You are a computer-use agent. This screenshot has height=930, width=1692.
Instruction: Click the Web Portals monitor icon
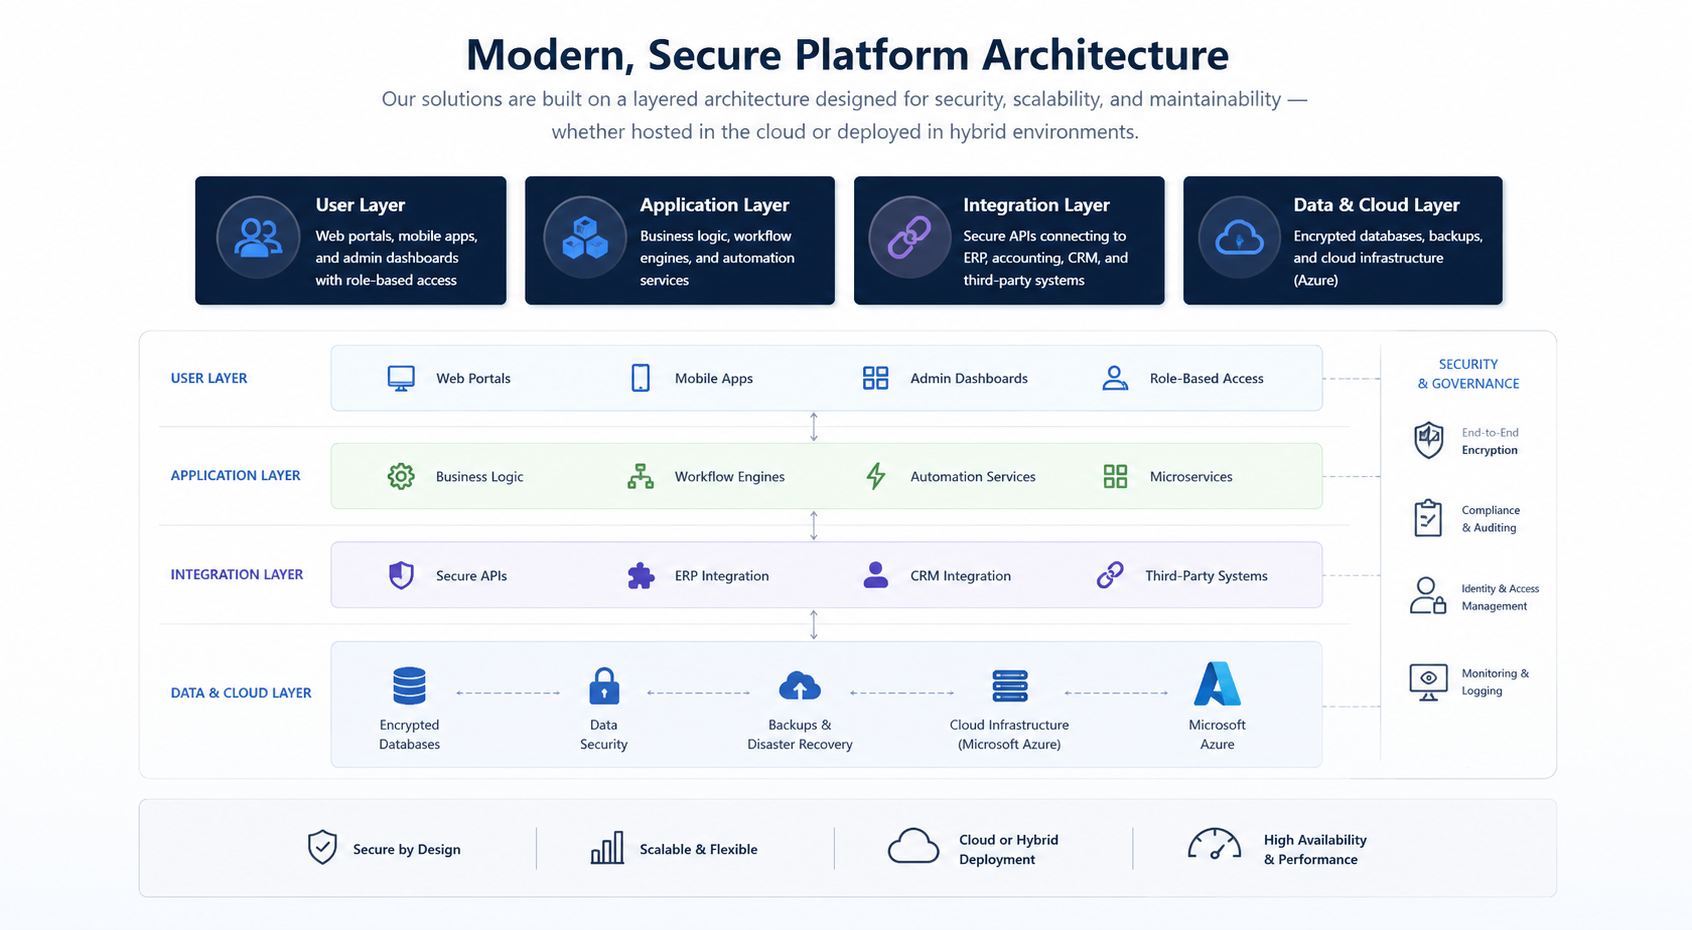click(x=401, y=378)
